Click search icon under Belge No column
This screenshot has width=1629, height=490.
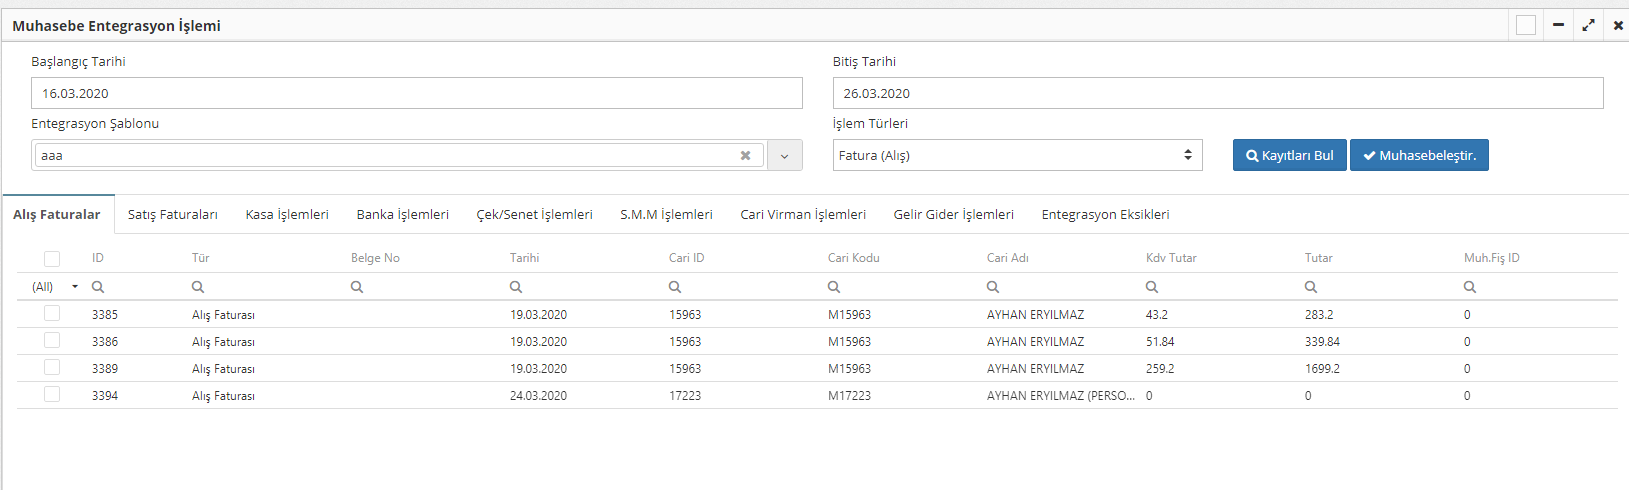pyautogui.click(x=357, y=287)
